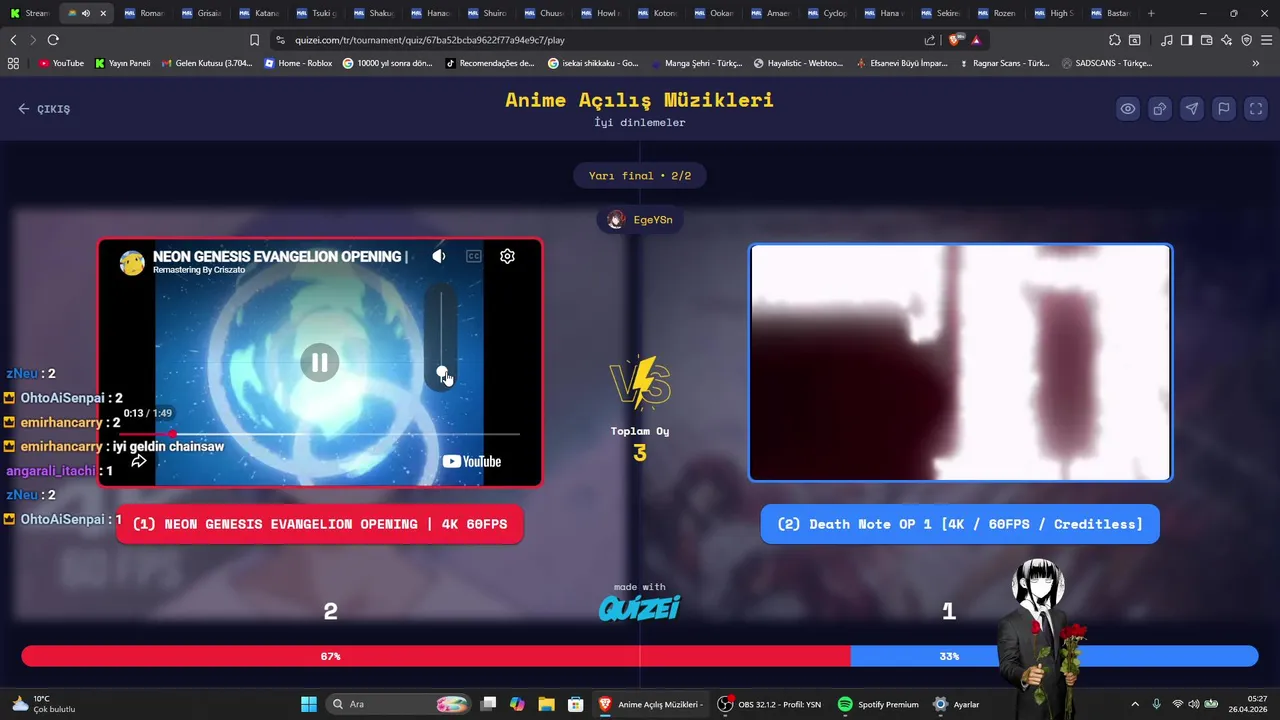Open Spotify Premium from the taskbar
1280x720 pixels.
point(877,704)
